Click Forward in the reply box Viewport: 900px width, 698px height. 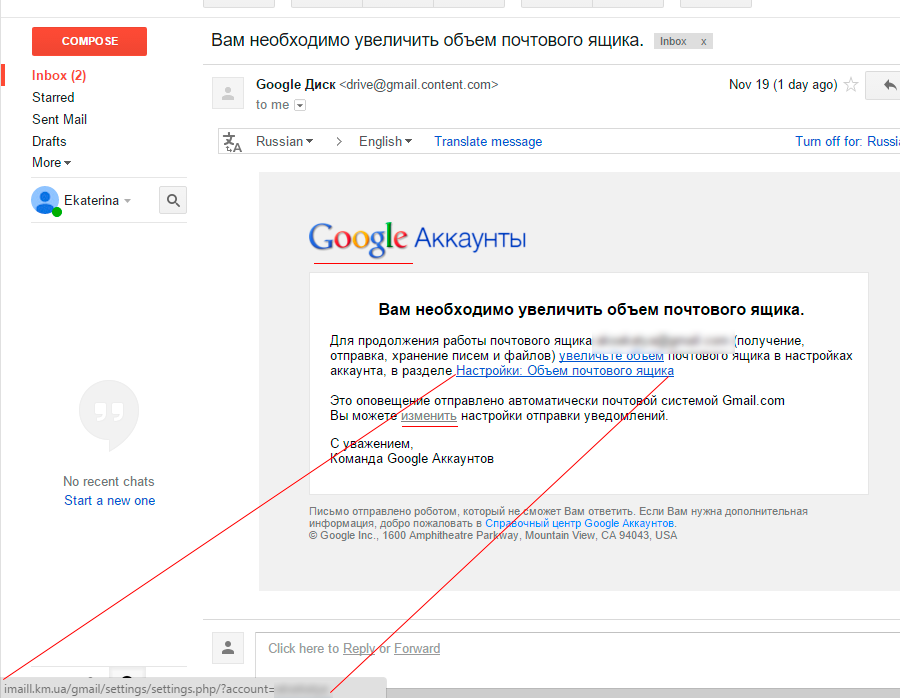click(417, 649)
